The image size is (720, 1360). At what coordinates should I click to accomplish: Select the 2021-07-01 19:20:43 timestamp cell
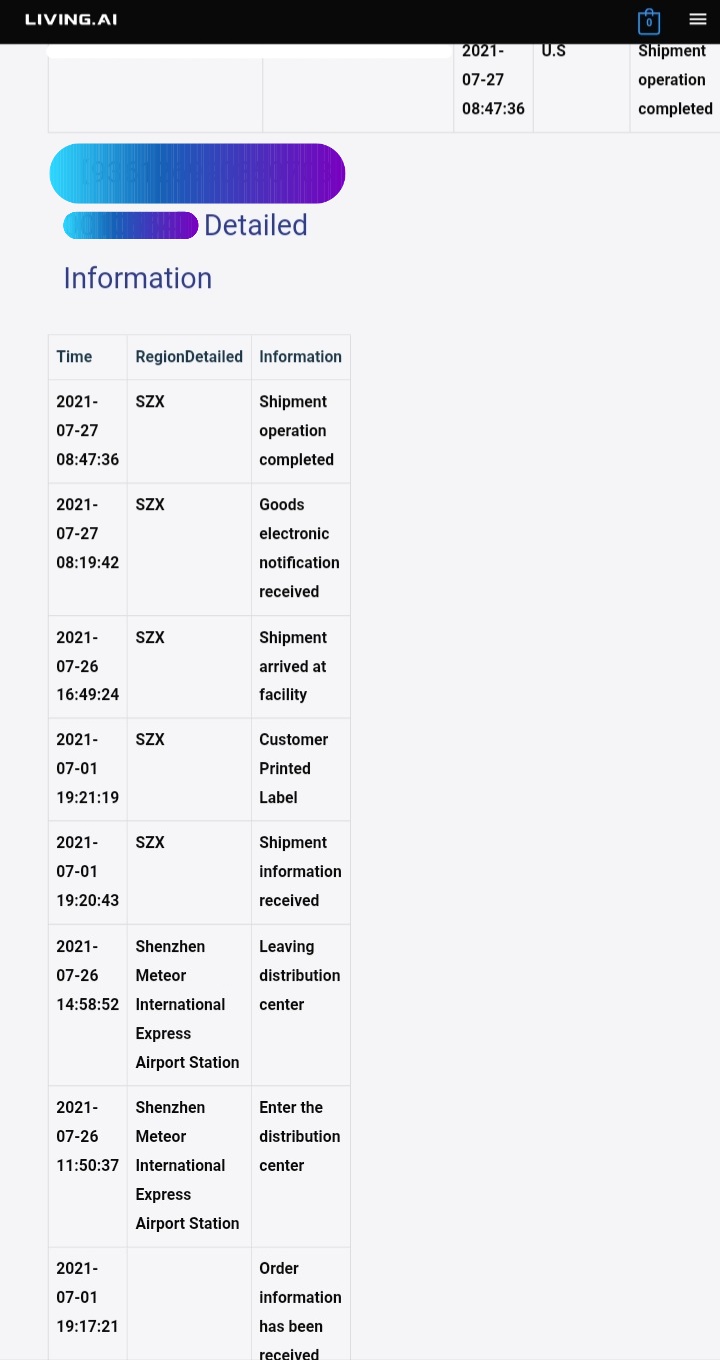[x=87, y=871]
